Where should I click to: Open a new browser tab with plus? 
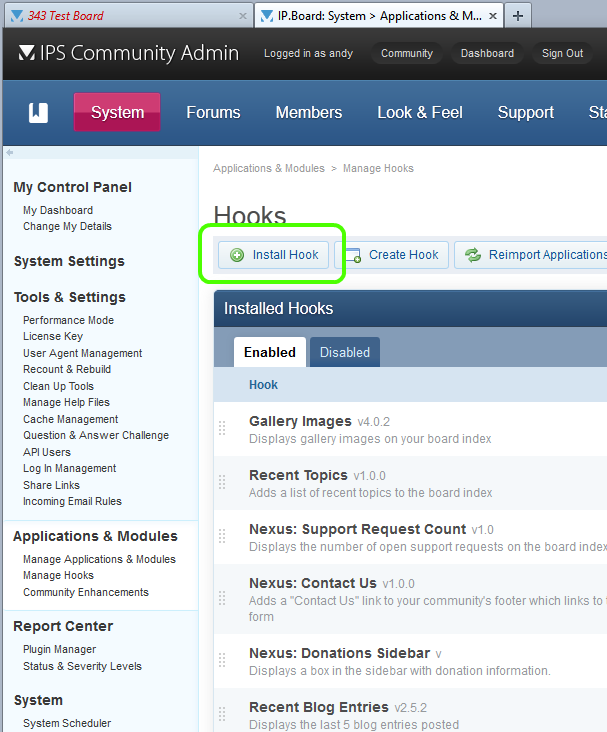pyautogui.click(x=518, y=16)
